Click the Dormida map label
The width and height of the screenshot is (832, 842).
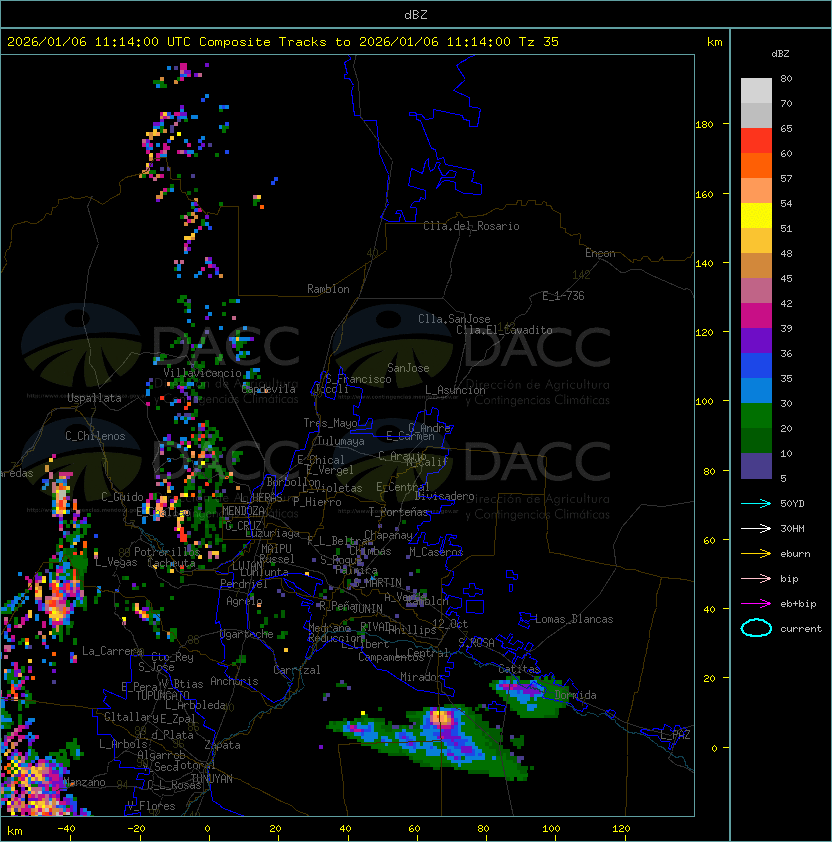pos(575,695)
